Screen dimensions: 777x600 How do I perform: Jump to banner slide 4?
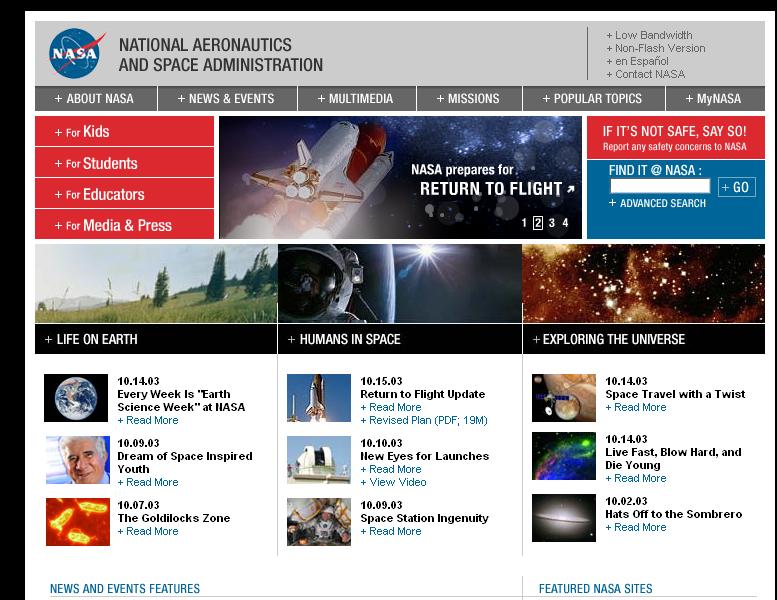click(565, 223)
